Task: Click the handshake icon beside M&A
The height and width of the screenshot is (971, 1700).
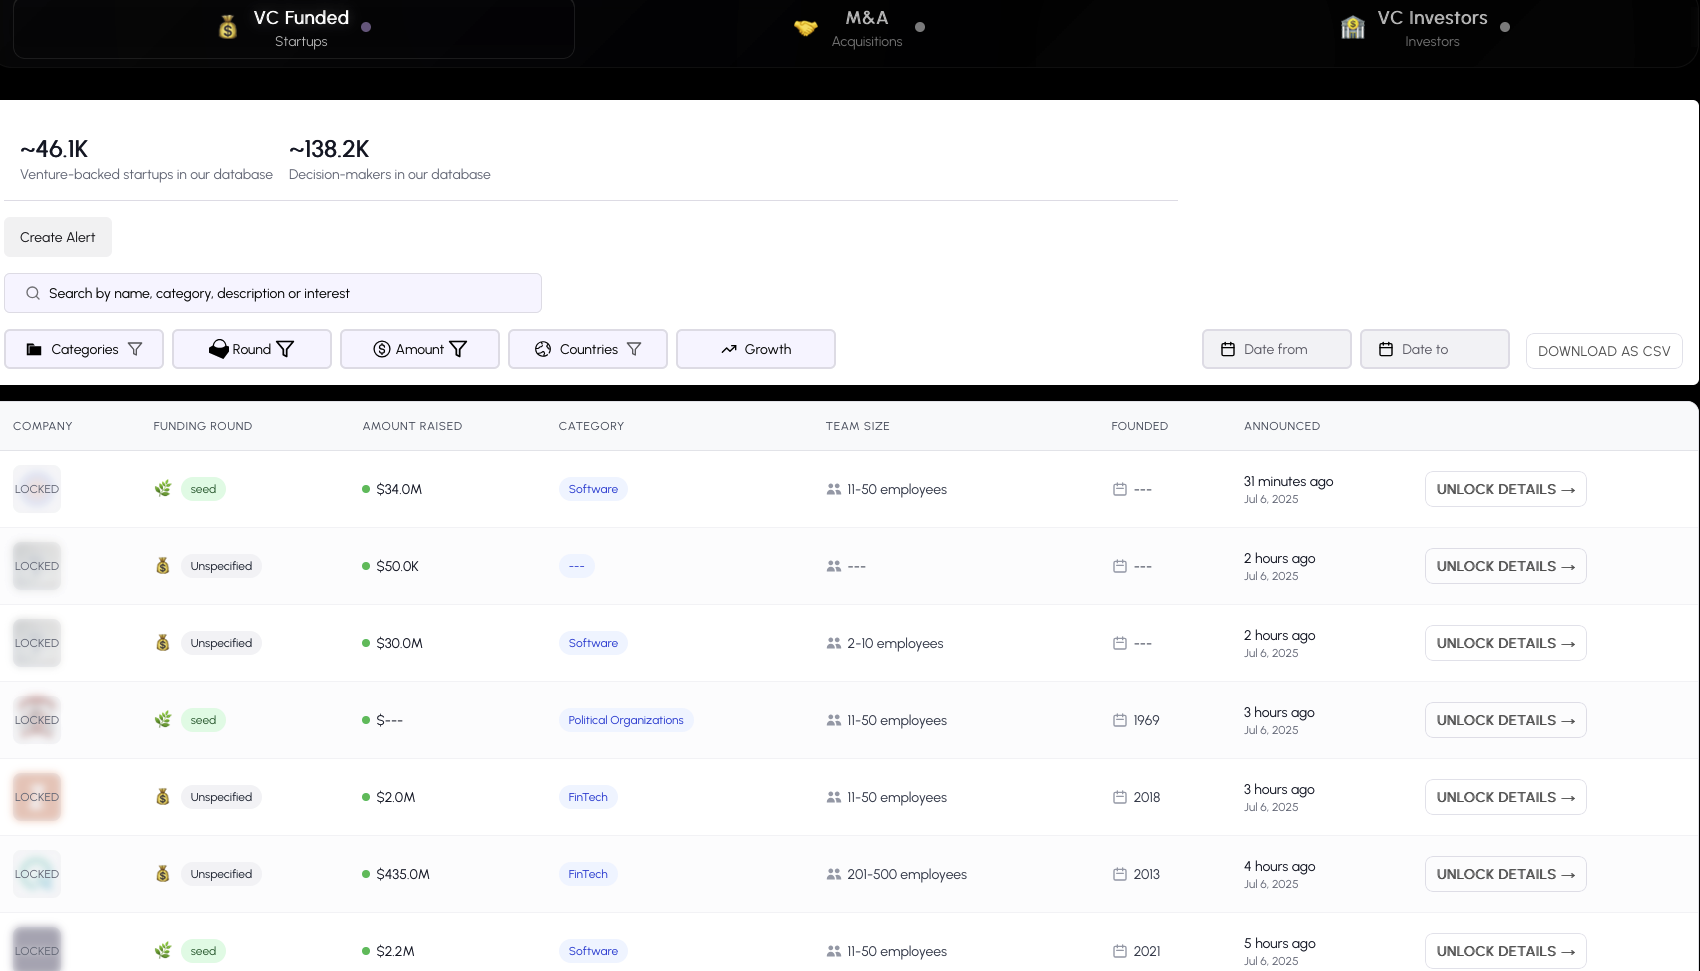Action: [x=806, y=28]
